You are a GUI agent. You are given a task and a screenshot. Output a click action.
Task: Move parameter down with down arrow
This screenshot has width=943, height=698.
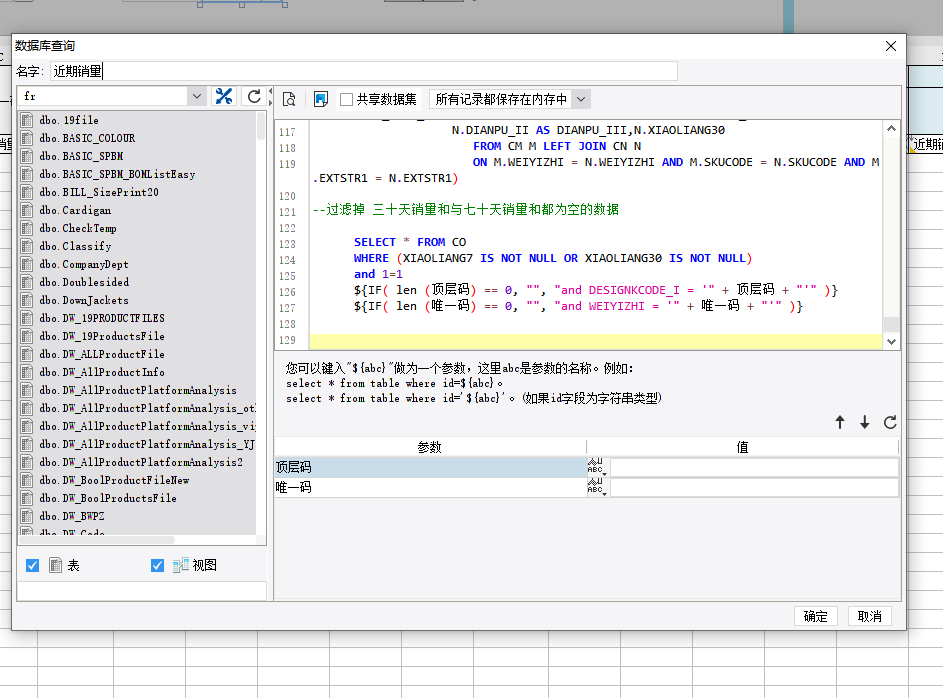865,422
